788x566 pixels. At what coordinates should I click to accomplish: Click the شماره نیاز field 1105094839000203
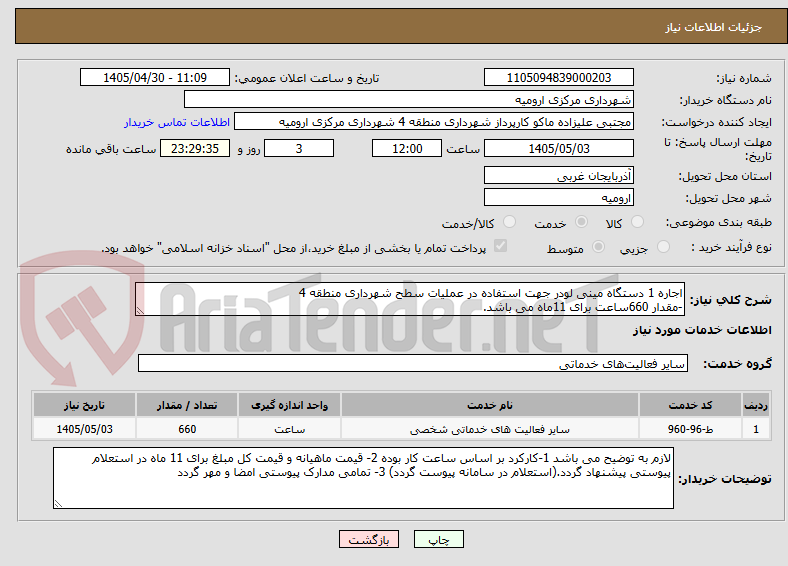click(558, 77)
